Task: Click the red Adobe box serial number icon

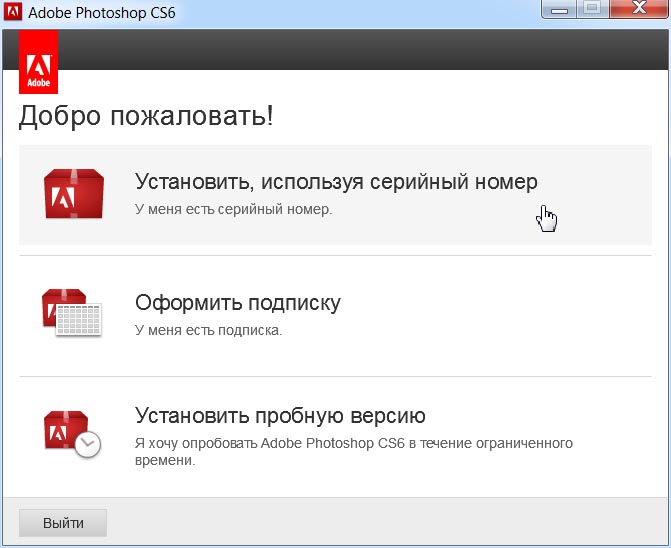Action: (74, 194)
